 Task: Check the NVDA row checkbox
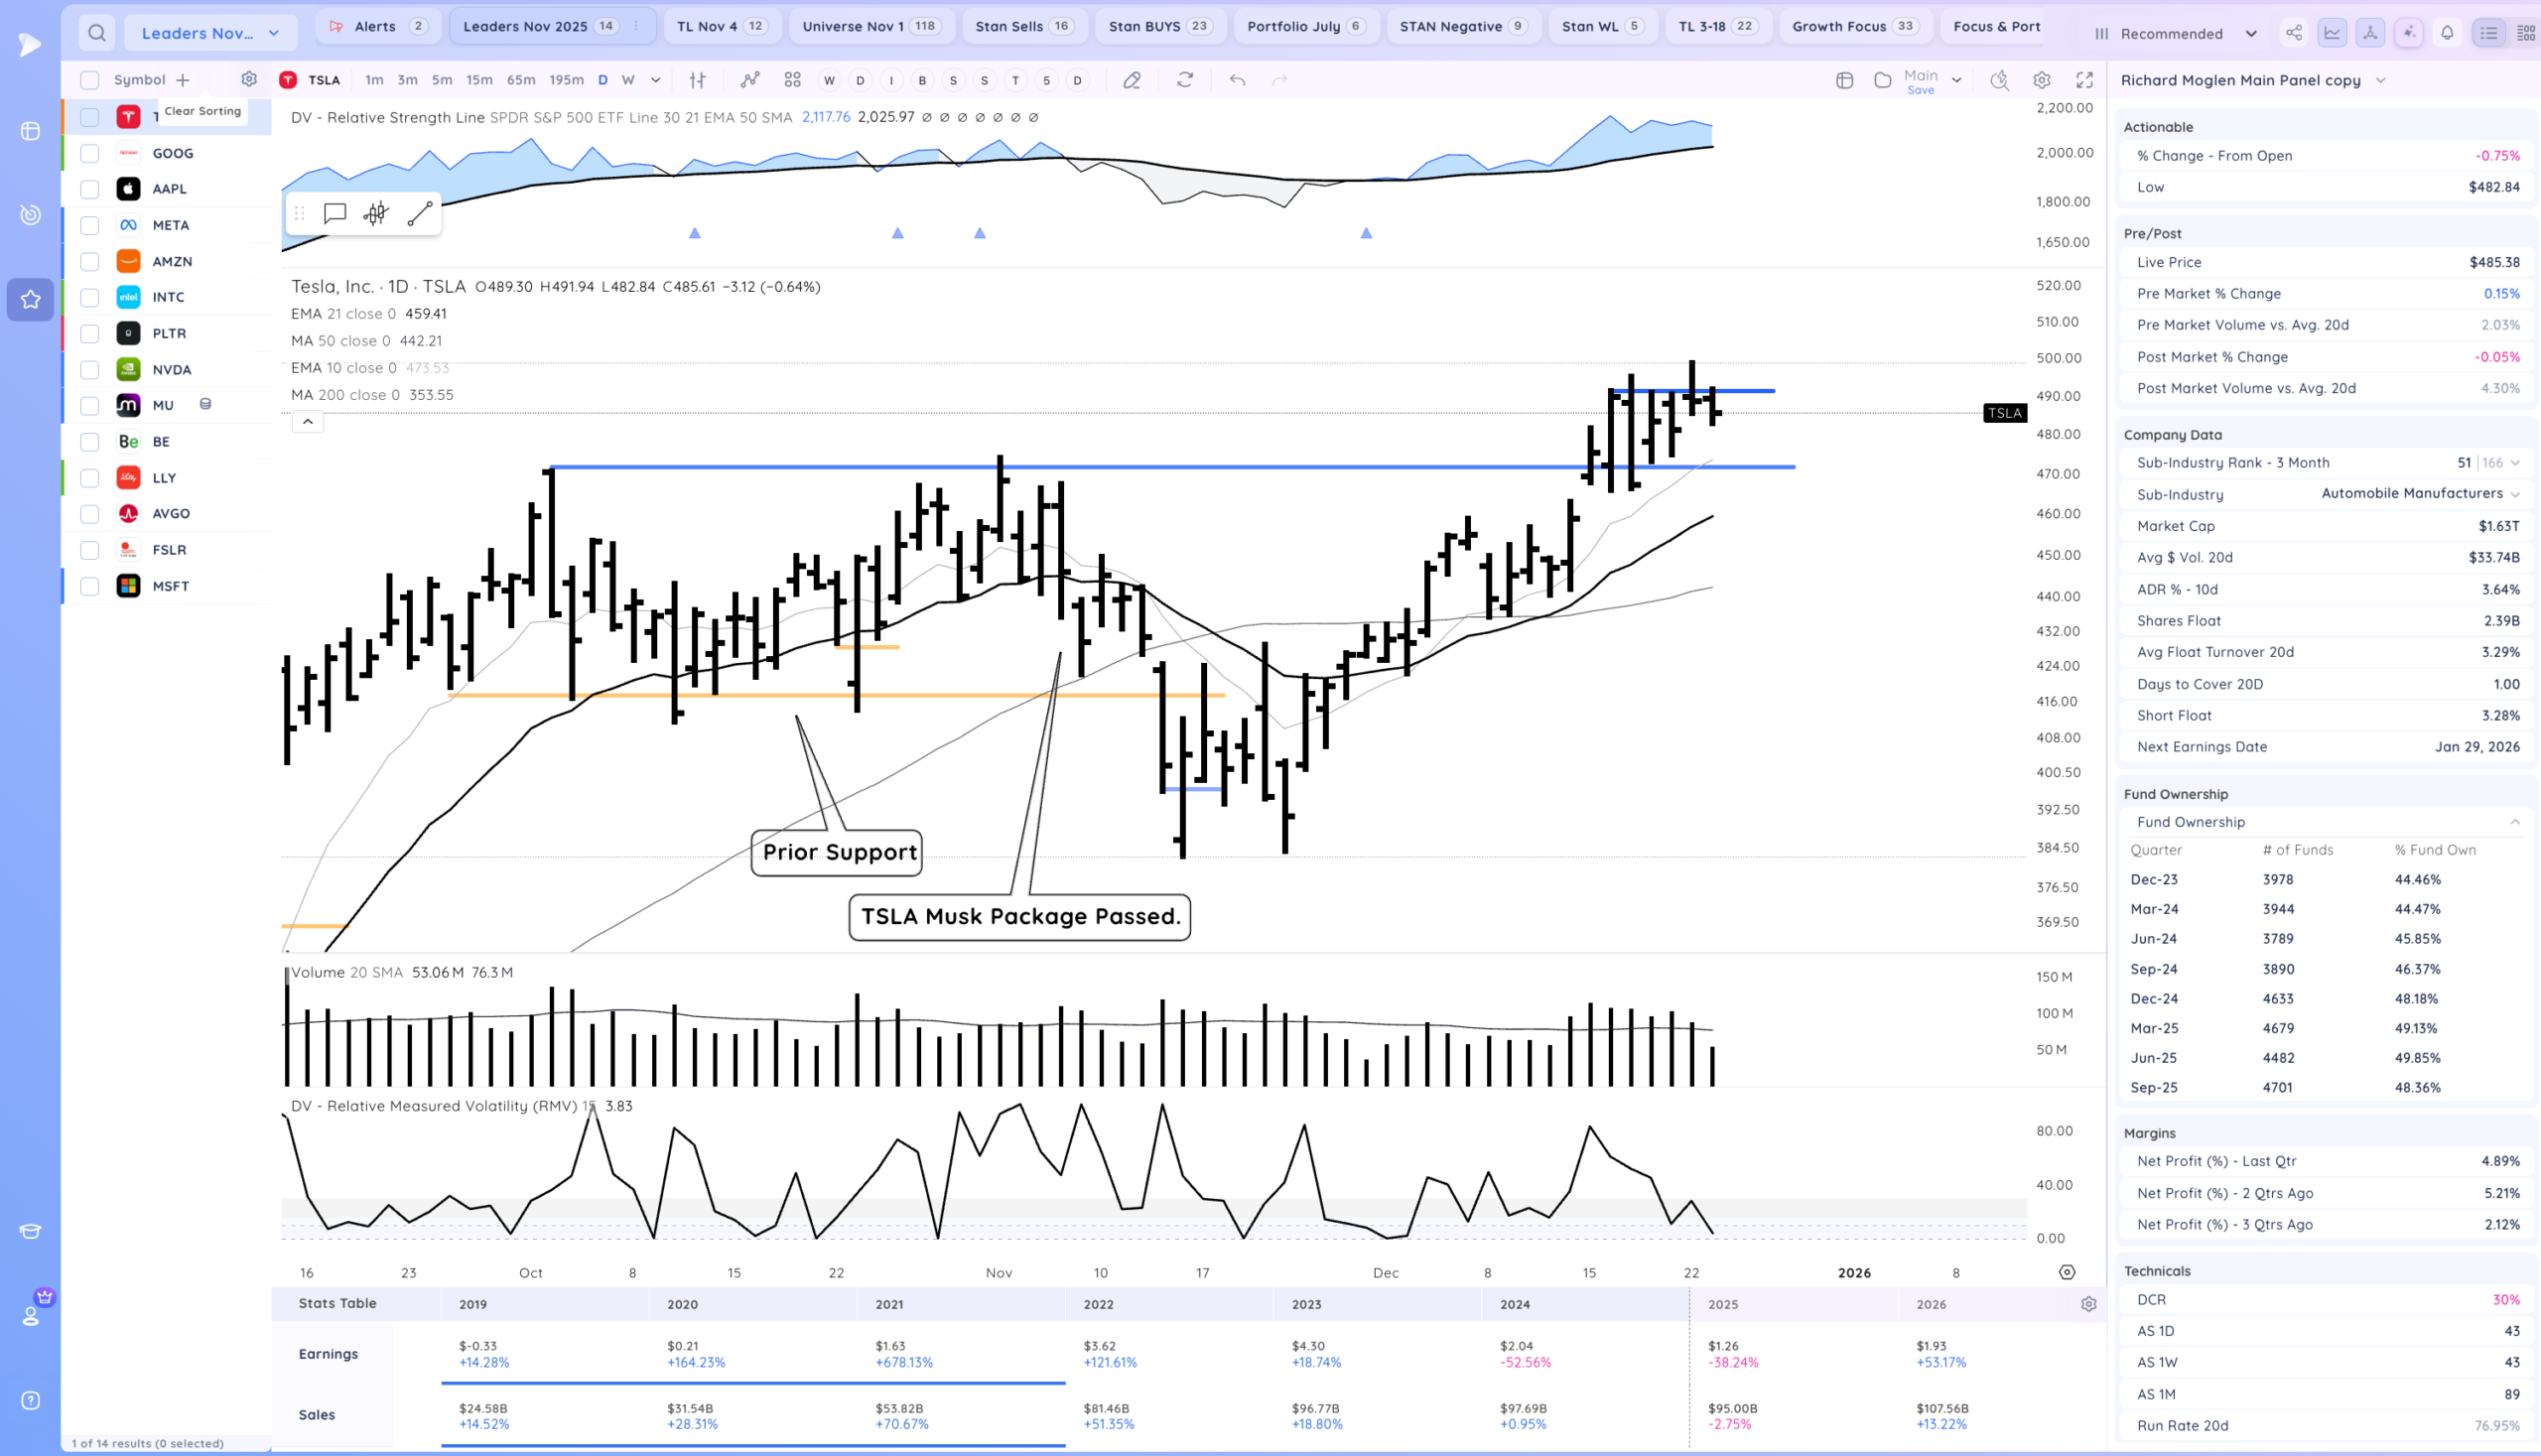pyautogui.click(x=90, y=369)
